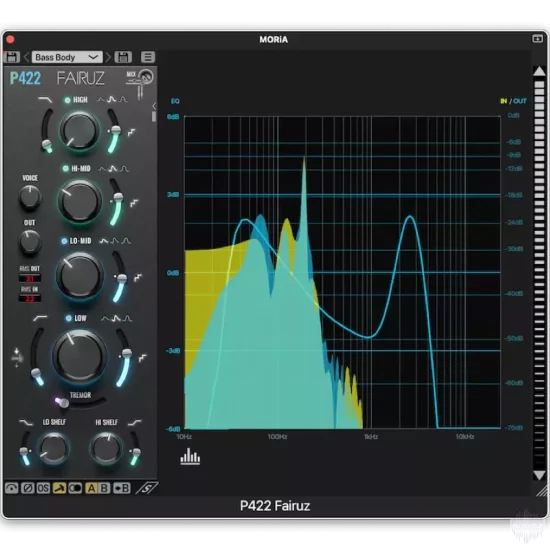
Task: Select the middle bell shape for HIGH band
Action: tap(112, 100)
